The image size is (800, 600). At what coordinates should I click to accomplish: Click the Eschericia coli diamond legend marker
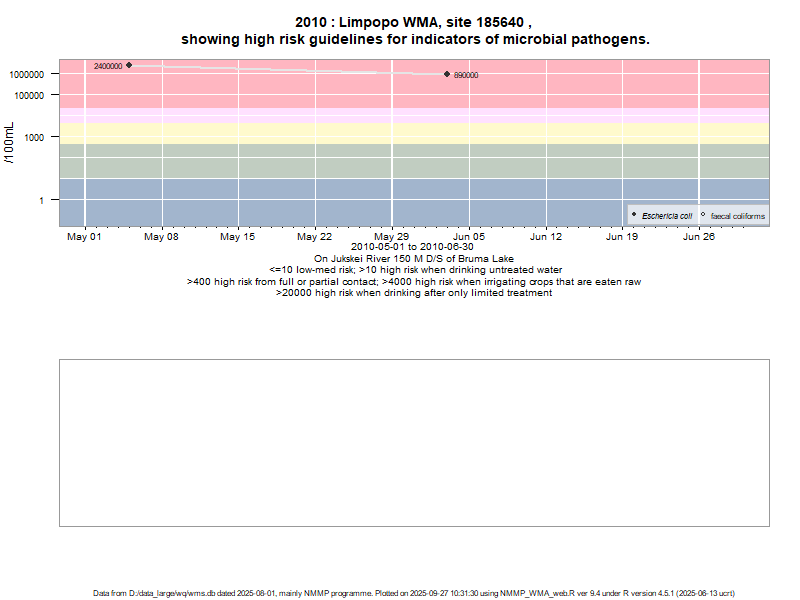pos(634,215)
